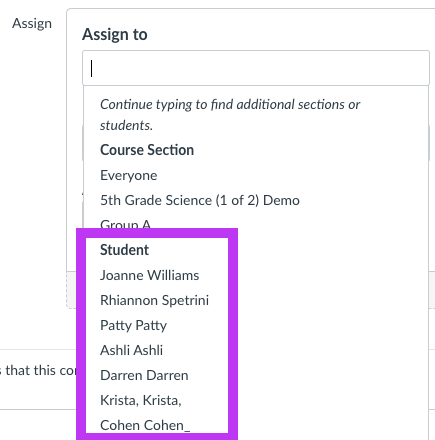Focus the Assign to search input field
The width and height of the screenshot is (435, 440).
pos(256,68)
